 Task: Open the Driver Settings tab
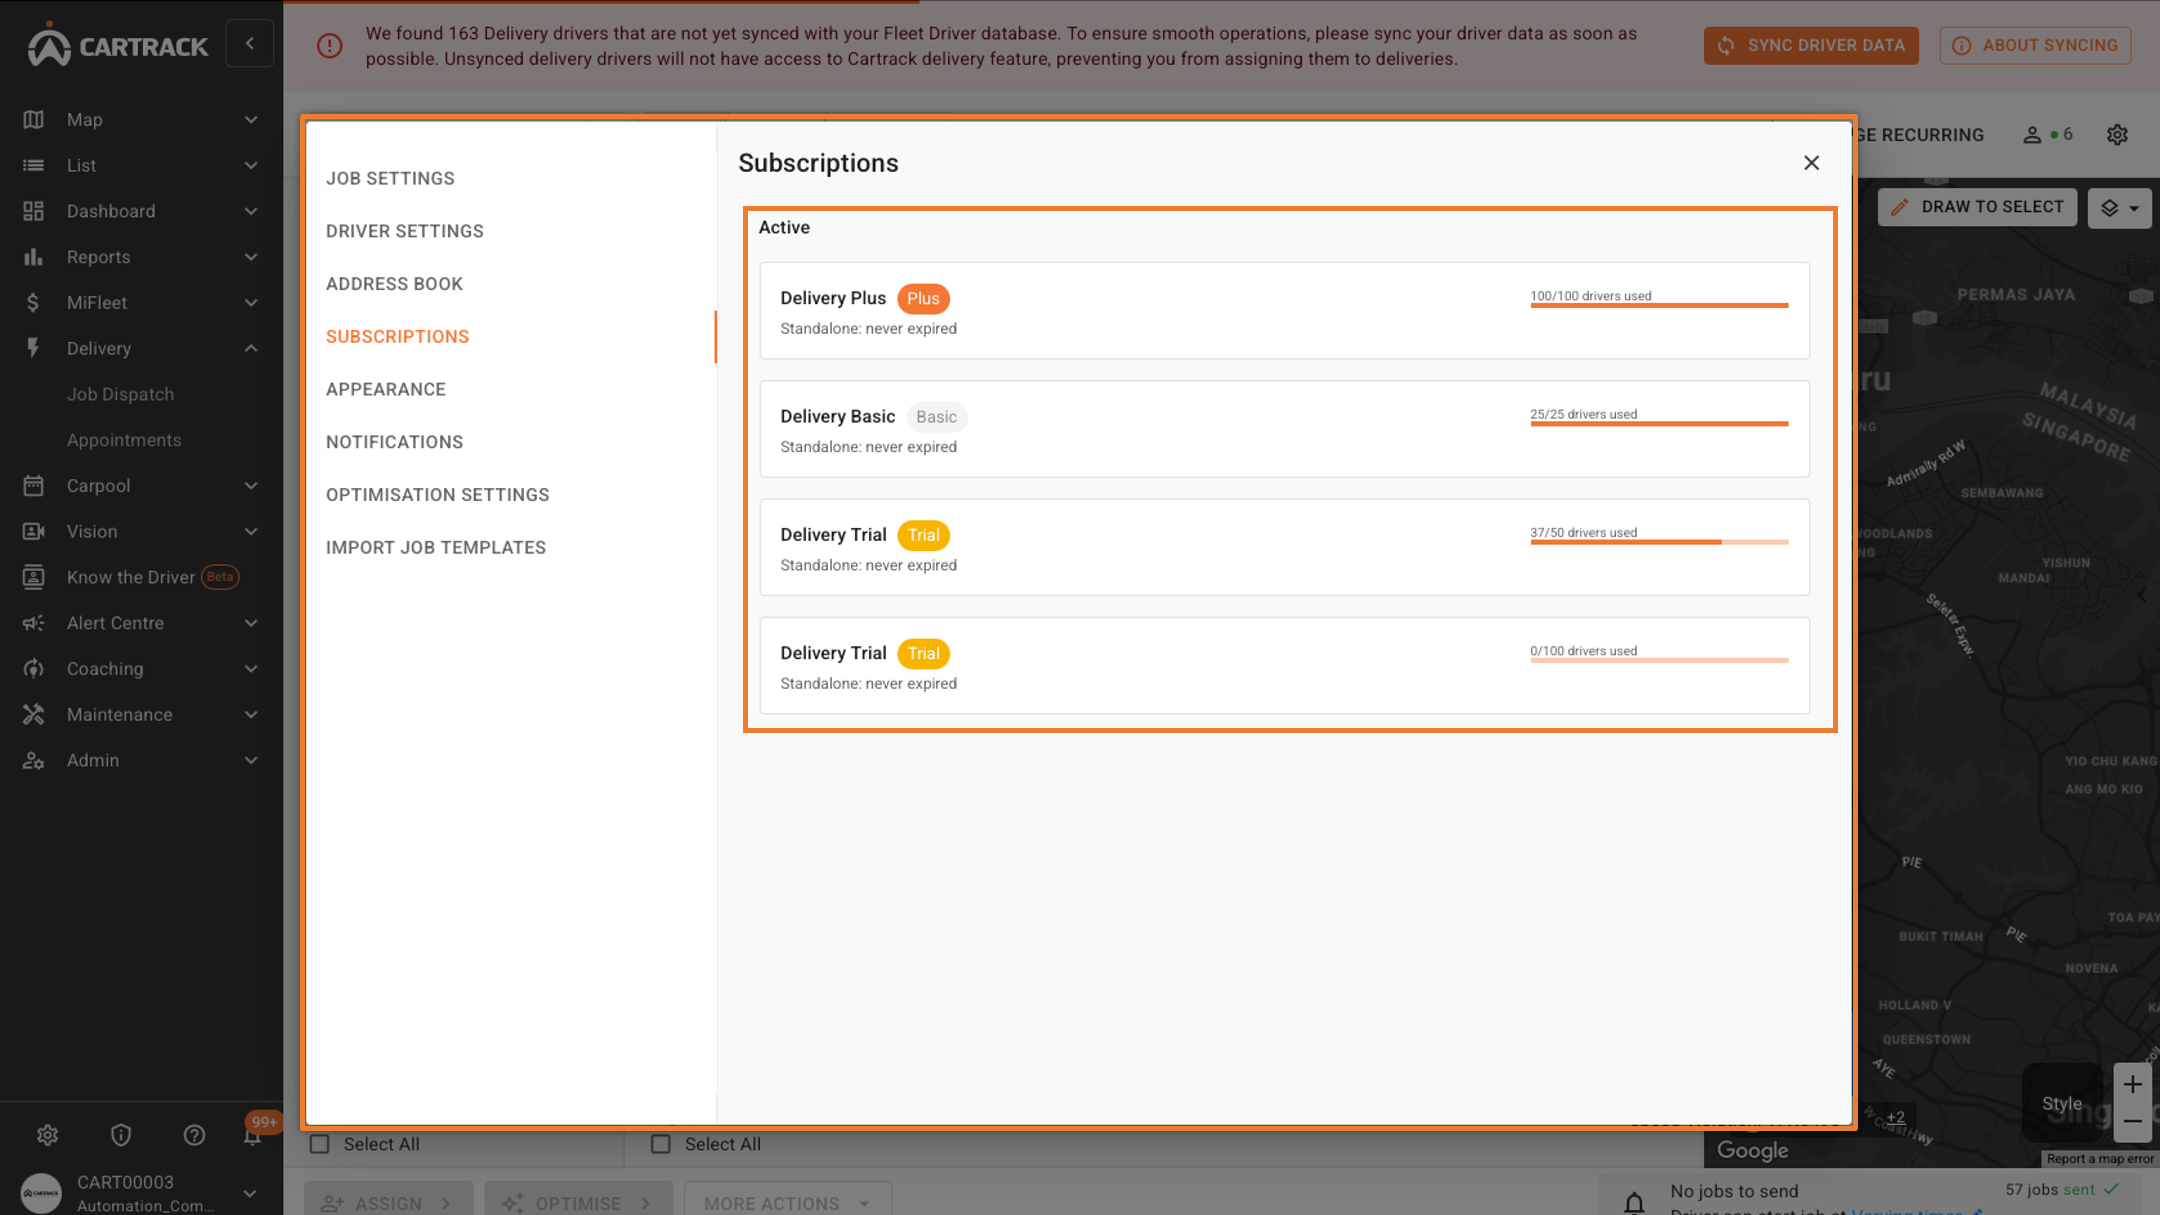point(404,231)
